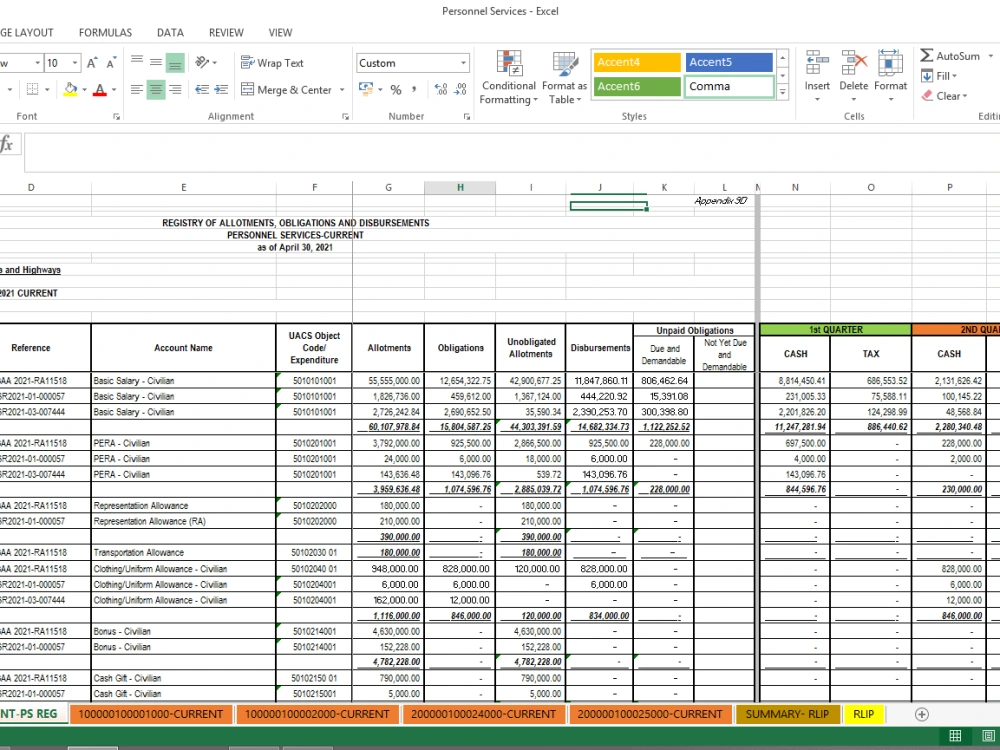Screen dimensions: 1000x750
Task: Apply the Comma cell style
Action: (729, 86)
